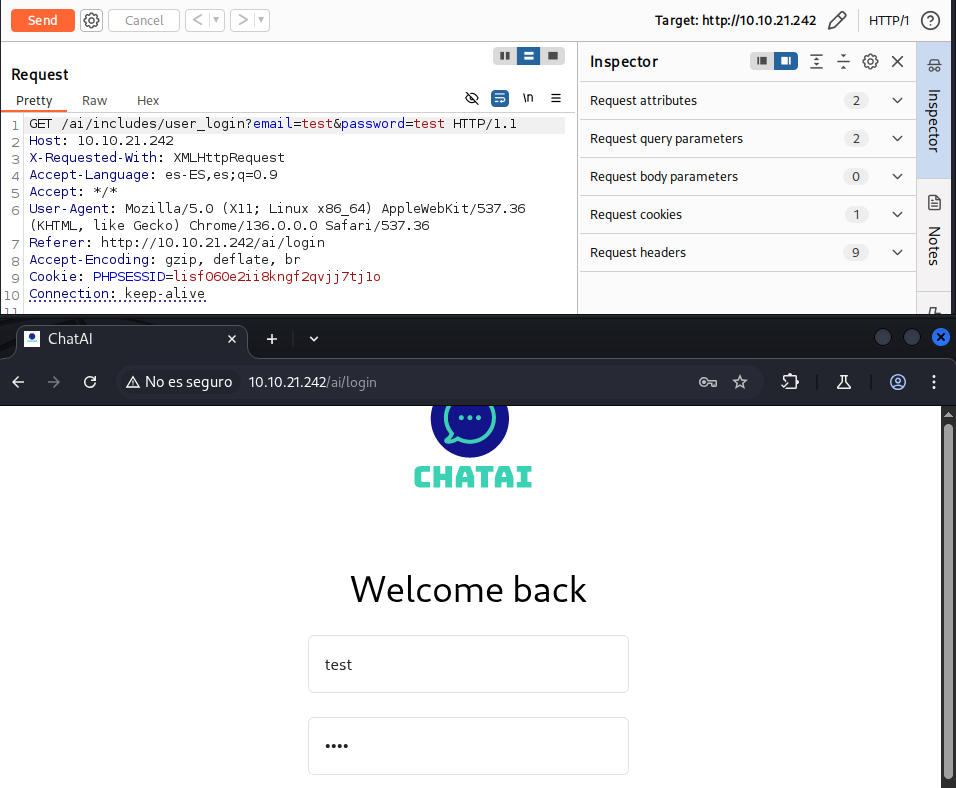The height and width of the screenshot is (788, 956).
Task: Reload the ChatAI login page
Action: (90, 382)
